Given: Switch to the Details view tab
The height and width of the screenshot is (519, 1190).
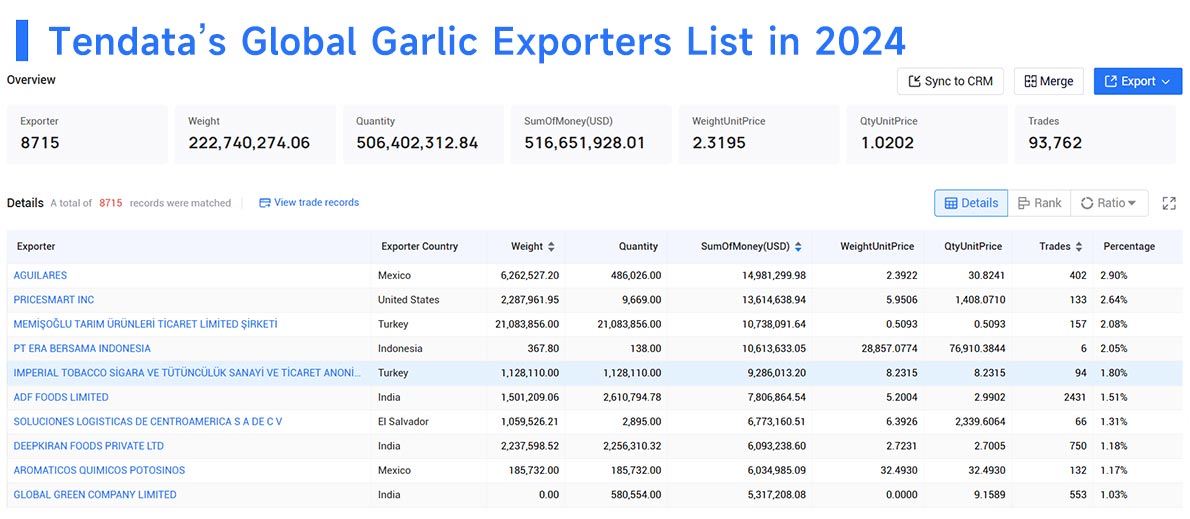Looking at the screenshot, I should point(971,203).
